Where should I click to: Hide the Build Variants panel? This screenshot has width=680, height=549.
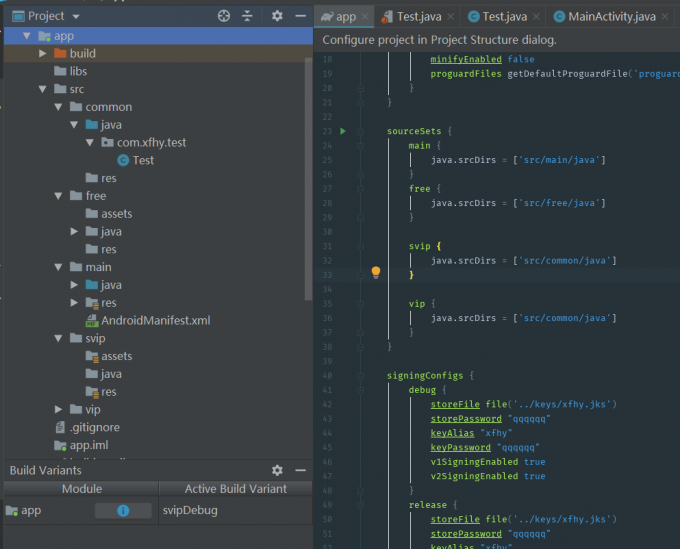301,470
